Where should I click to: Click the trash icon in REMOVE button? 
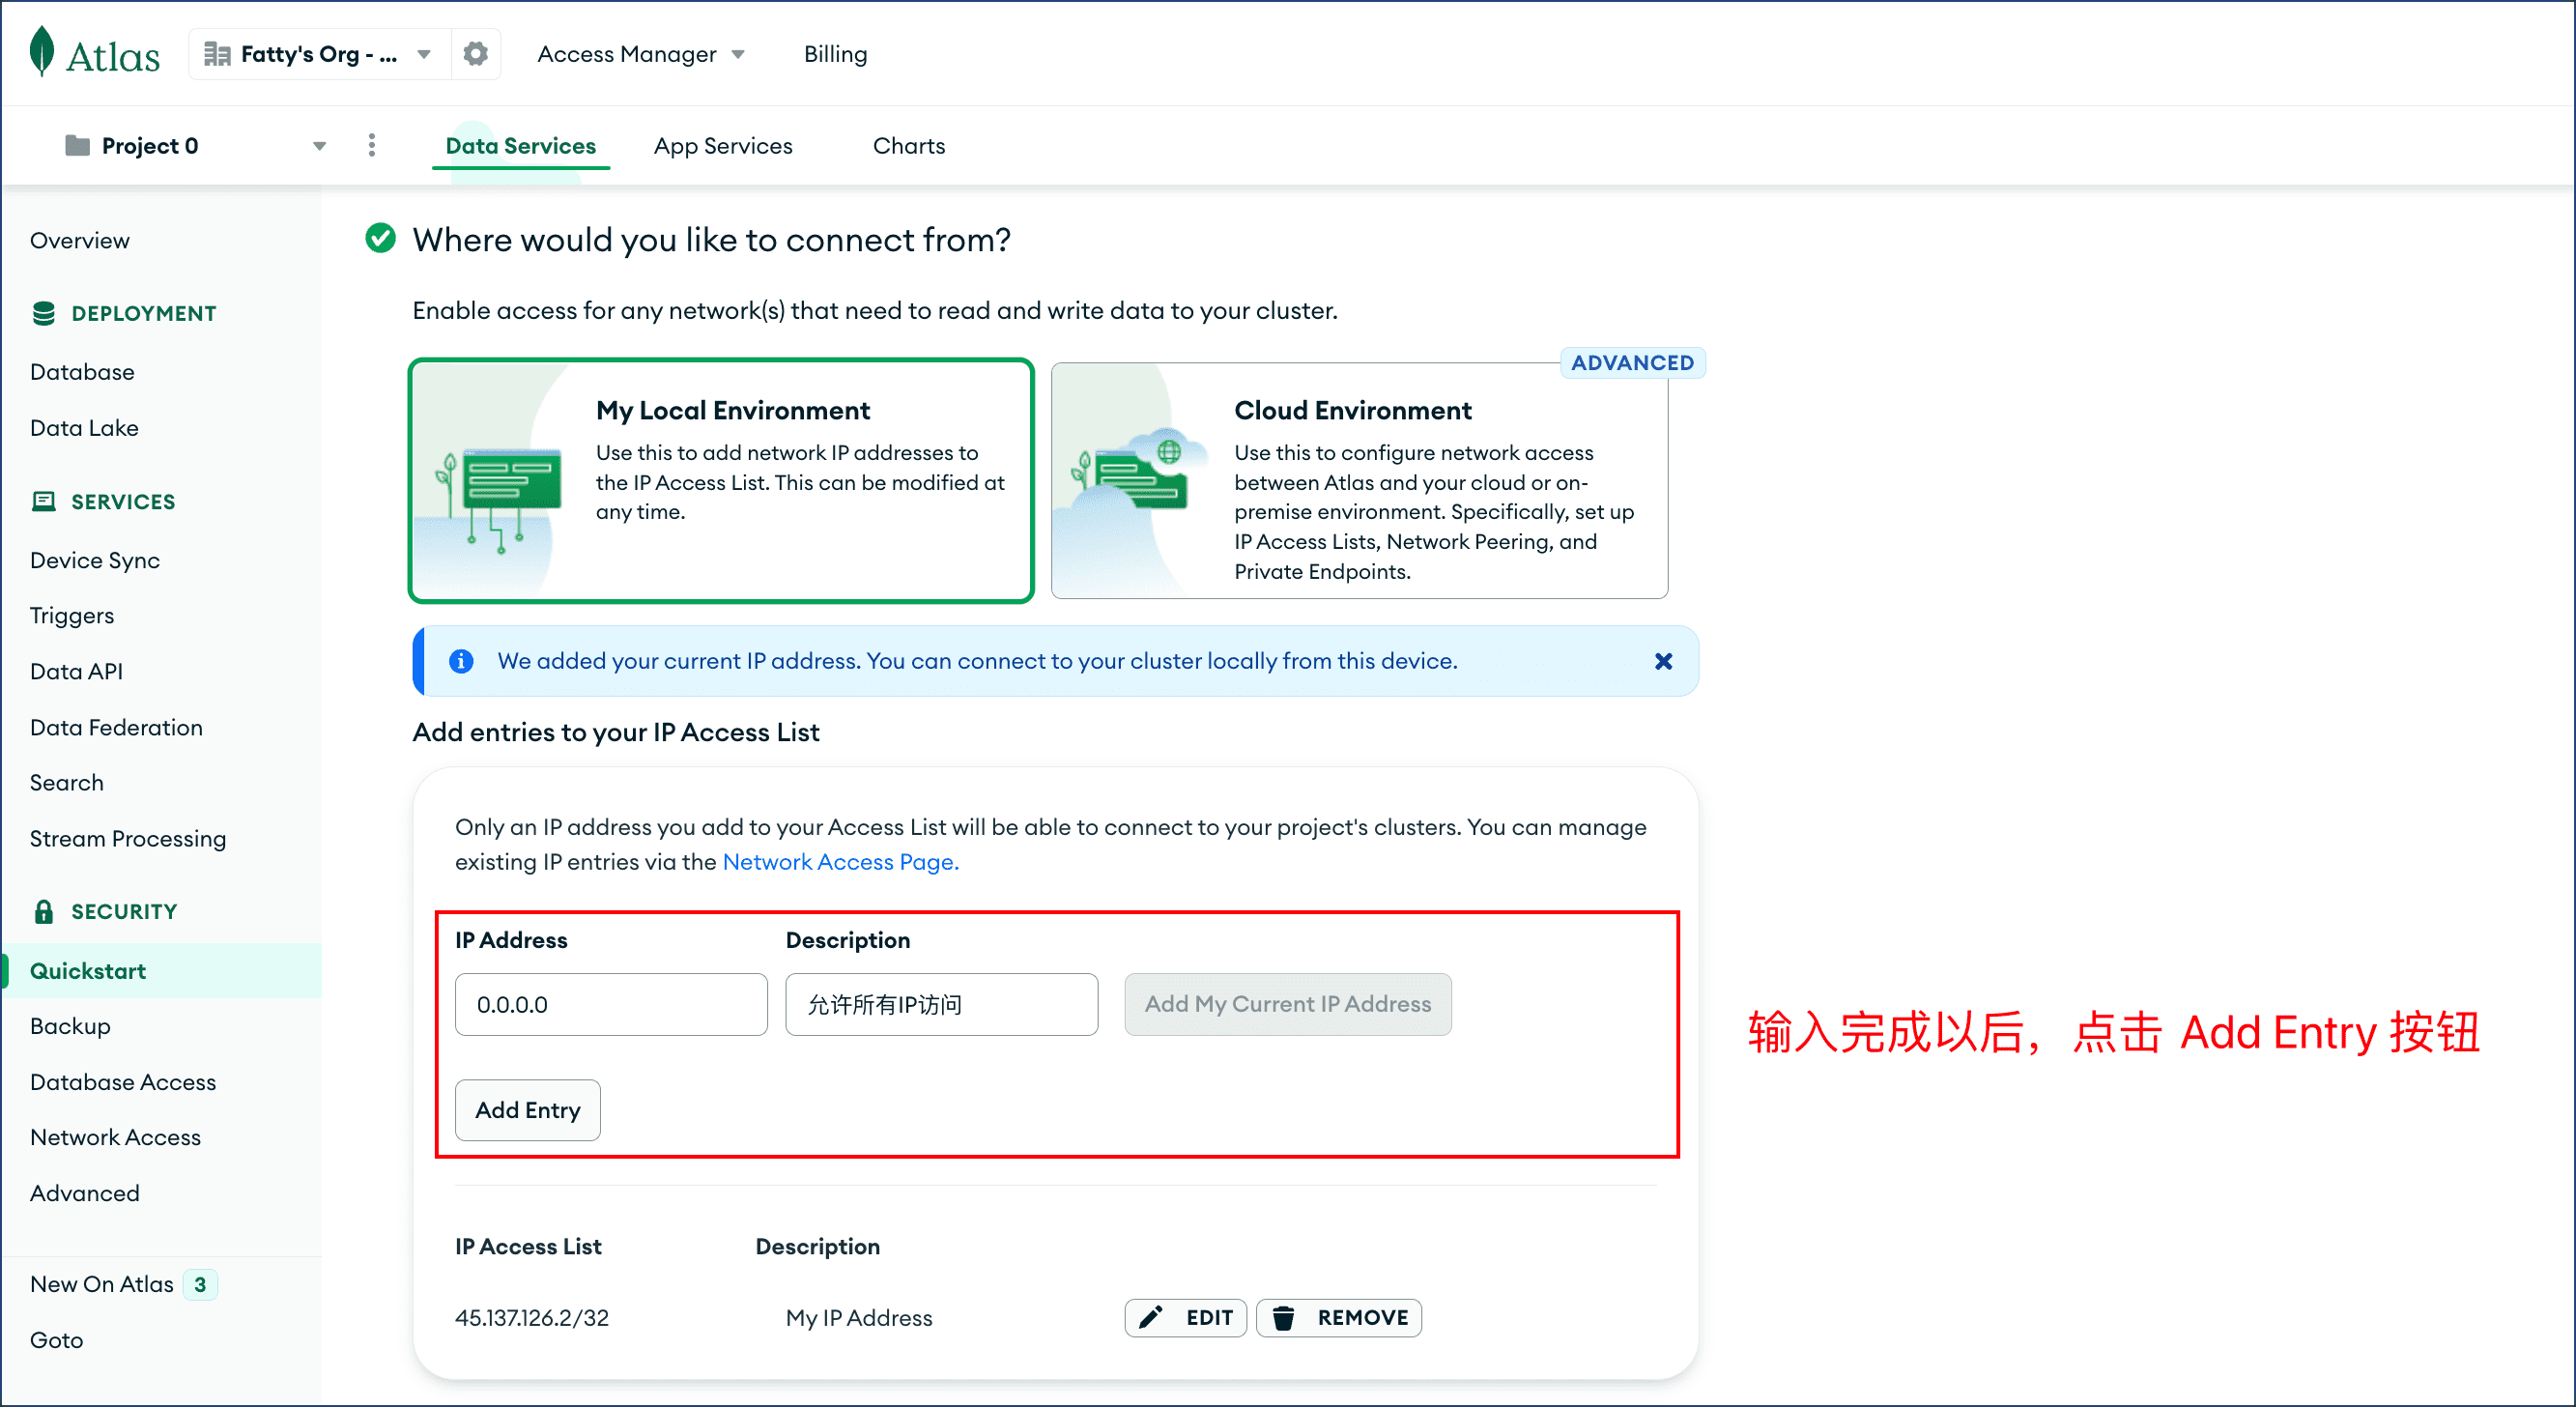[x=1284, y=1318]
